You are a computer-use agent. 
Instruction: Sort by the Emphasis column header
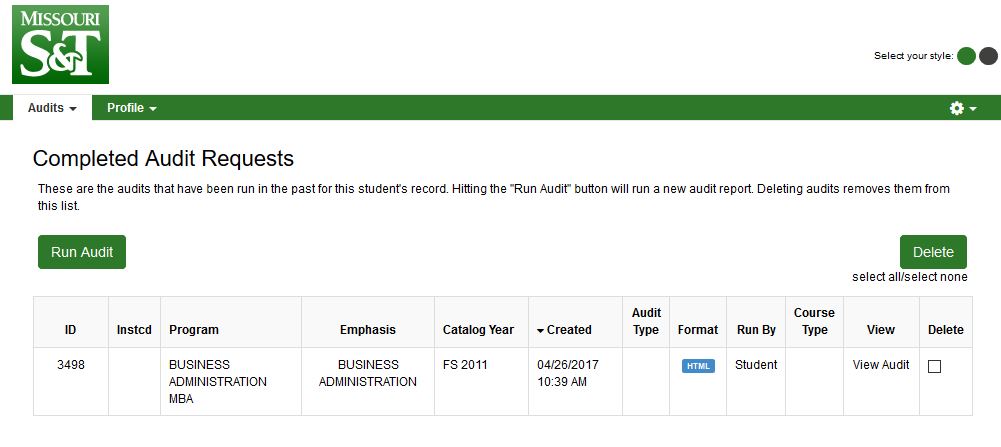368,330
